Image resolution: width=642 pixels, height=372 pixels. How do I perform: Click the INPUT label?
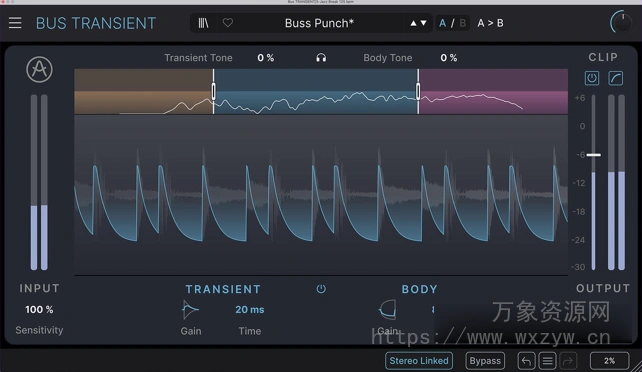pos(39,288)
